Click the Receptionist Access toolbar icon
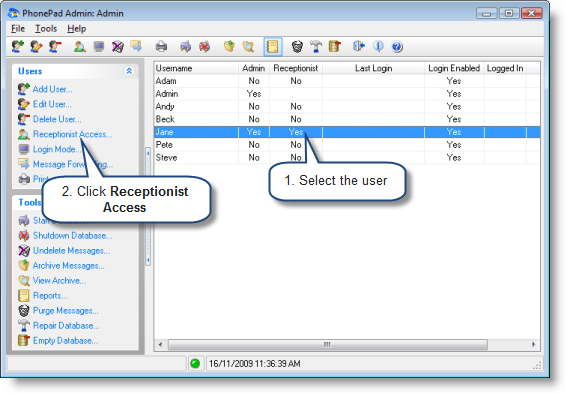The image size is (566, 394). (x=79, y=47)
